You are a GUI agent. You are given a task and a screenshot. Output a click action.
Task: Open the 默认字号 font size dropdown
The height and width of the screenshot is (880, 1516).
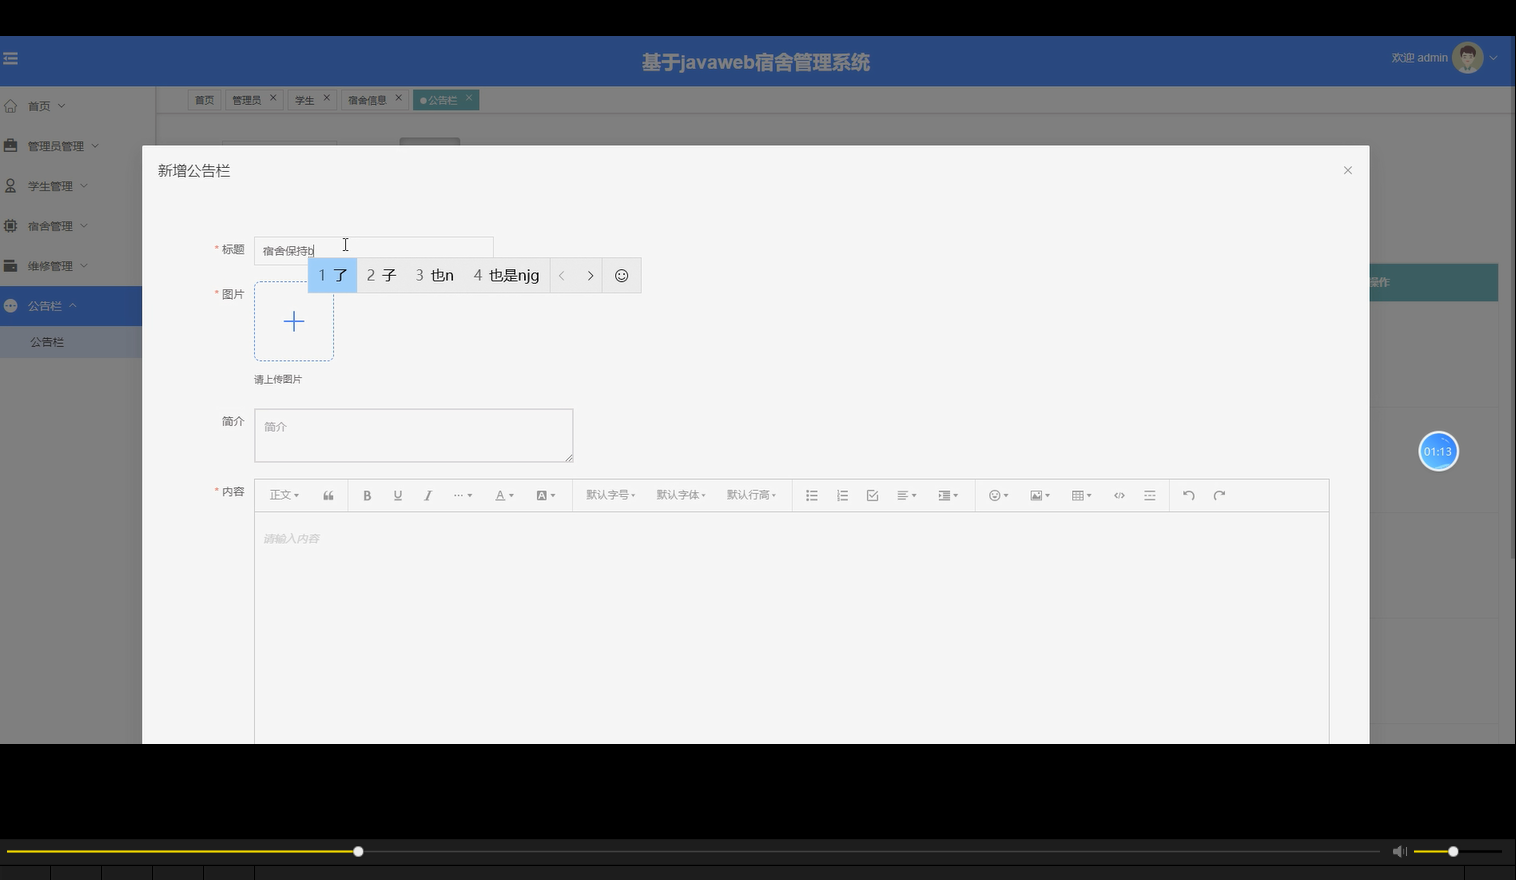pos(609,495)
